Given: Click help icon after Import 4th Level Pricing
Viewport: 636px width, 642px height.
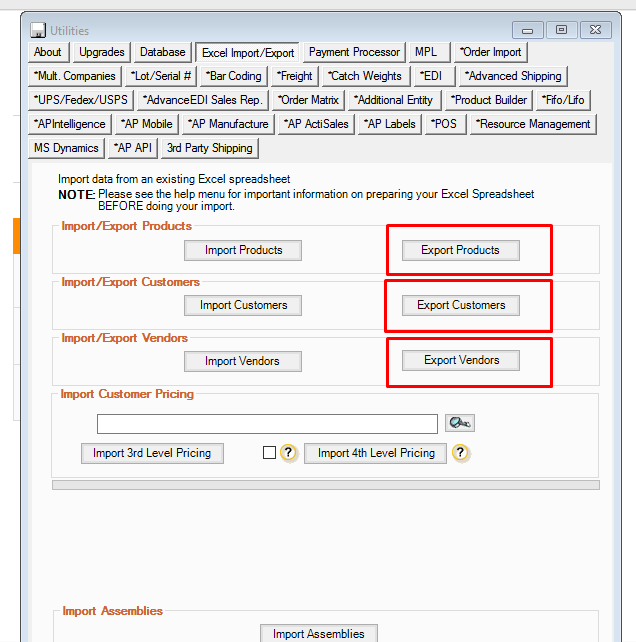Looking at the screenshot, I should point(460,453).
